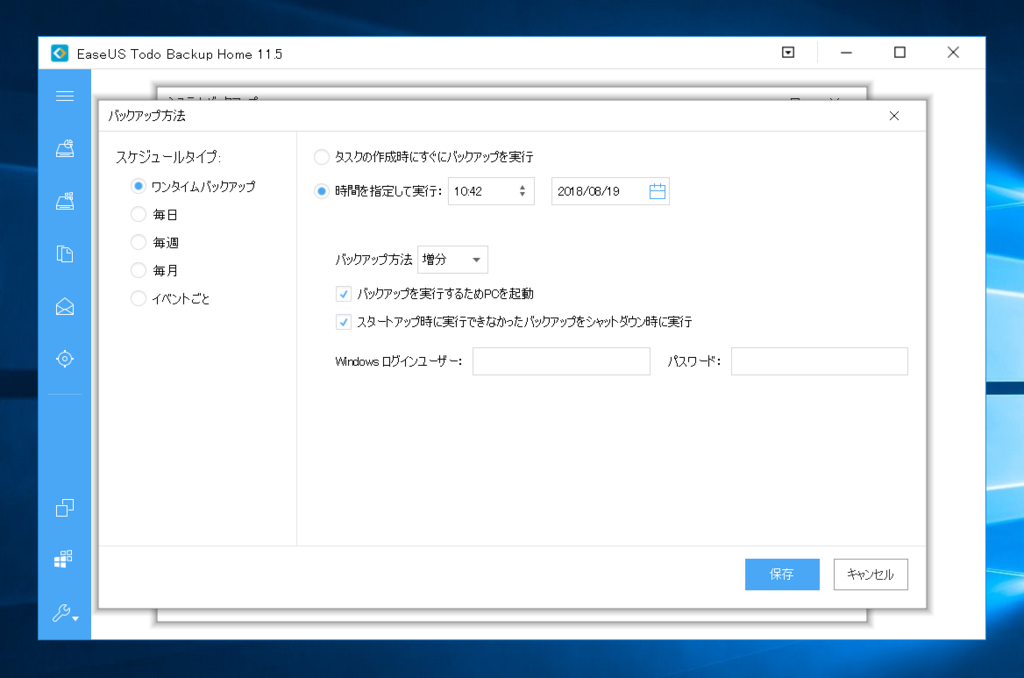Click the mail backup sidebar icon
This screenshot has width=1024, height=678.
[x=65, y=306]
